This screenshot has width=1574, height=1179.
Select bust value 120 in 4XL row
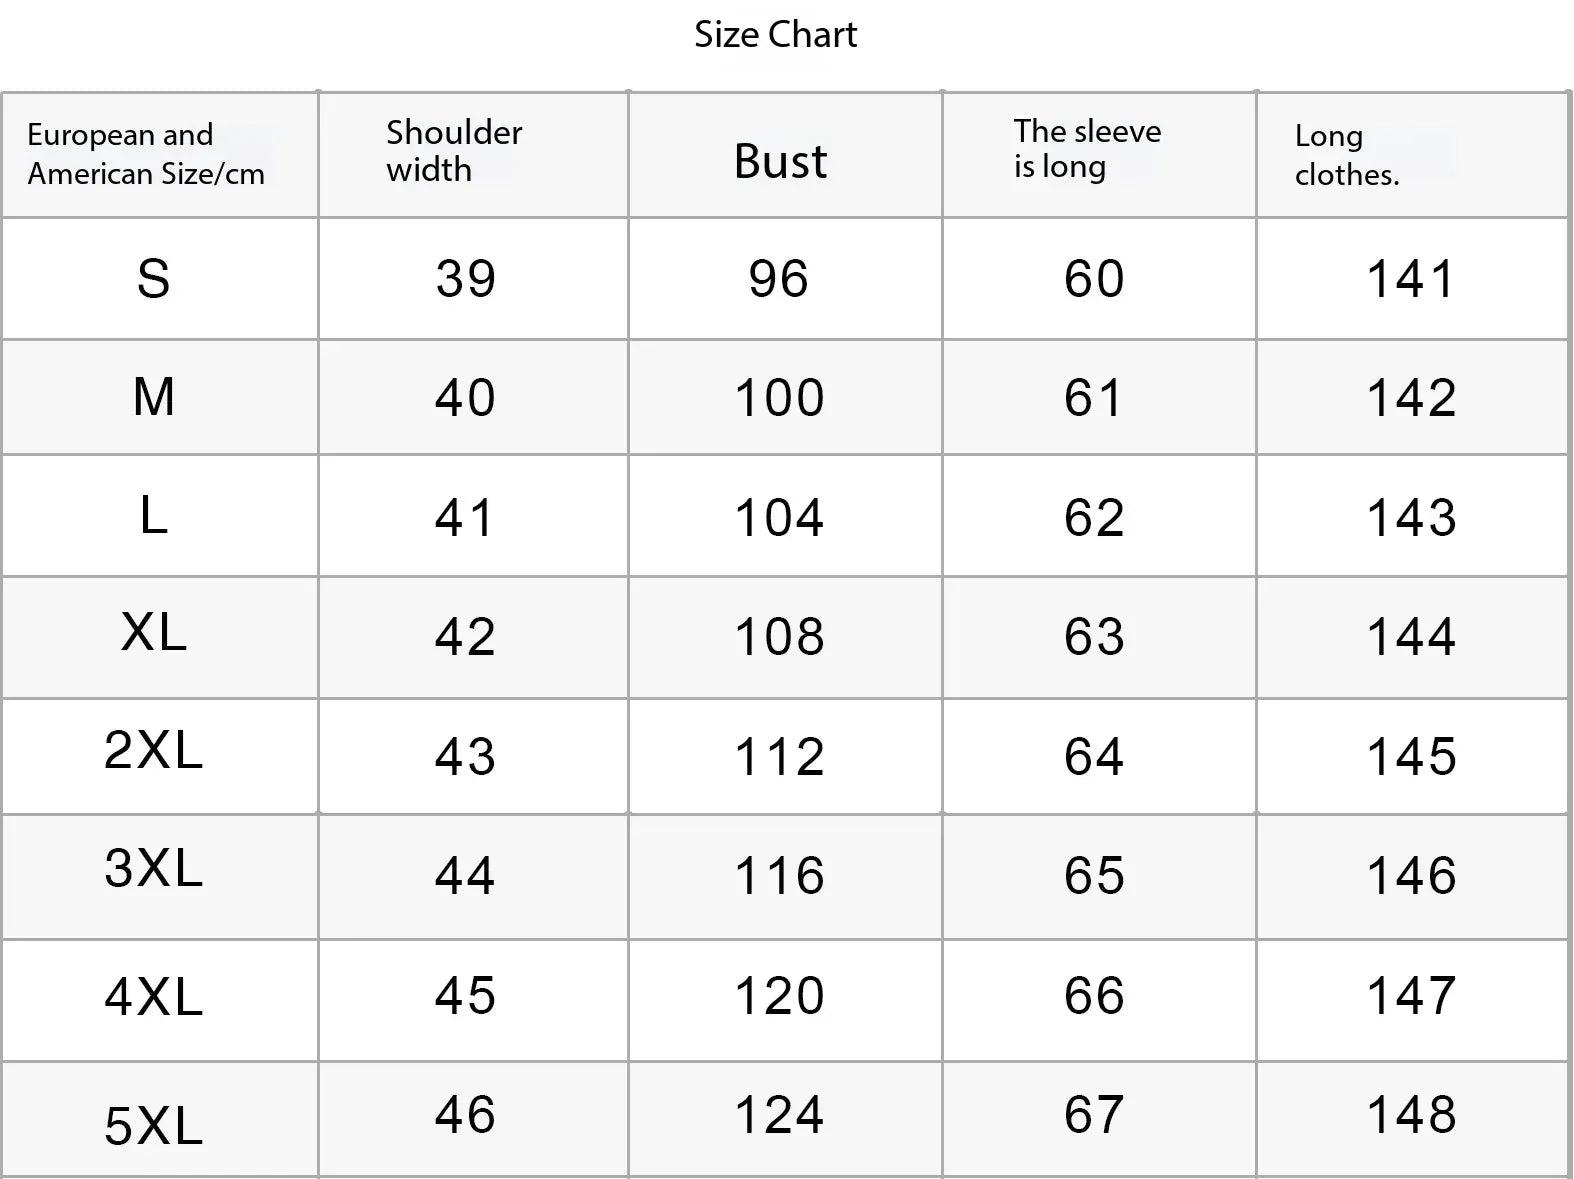click(x=780, y=996)
